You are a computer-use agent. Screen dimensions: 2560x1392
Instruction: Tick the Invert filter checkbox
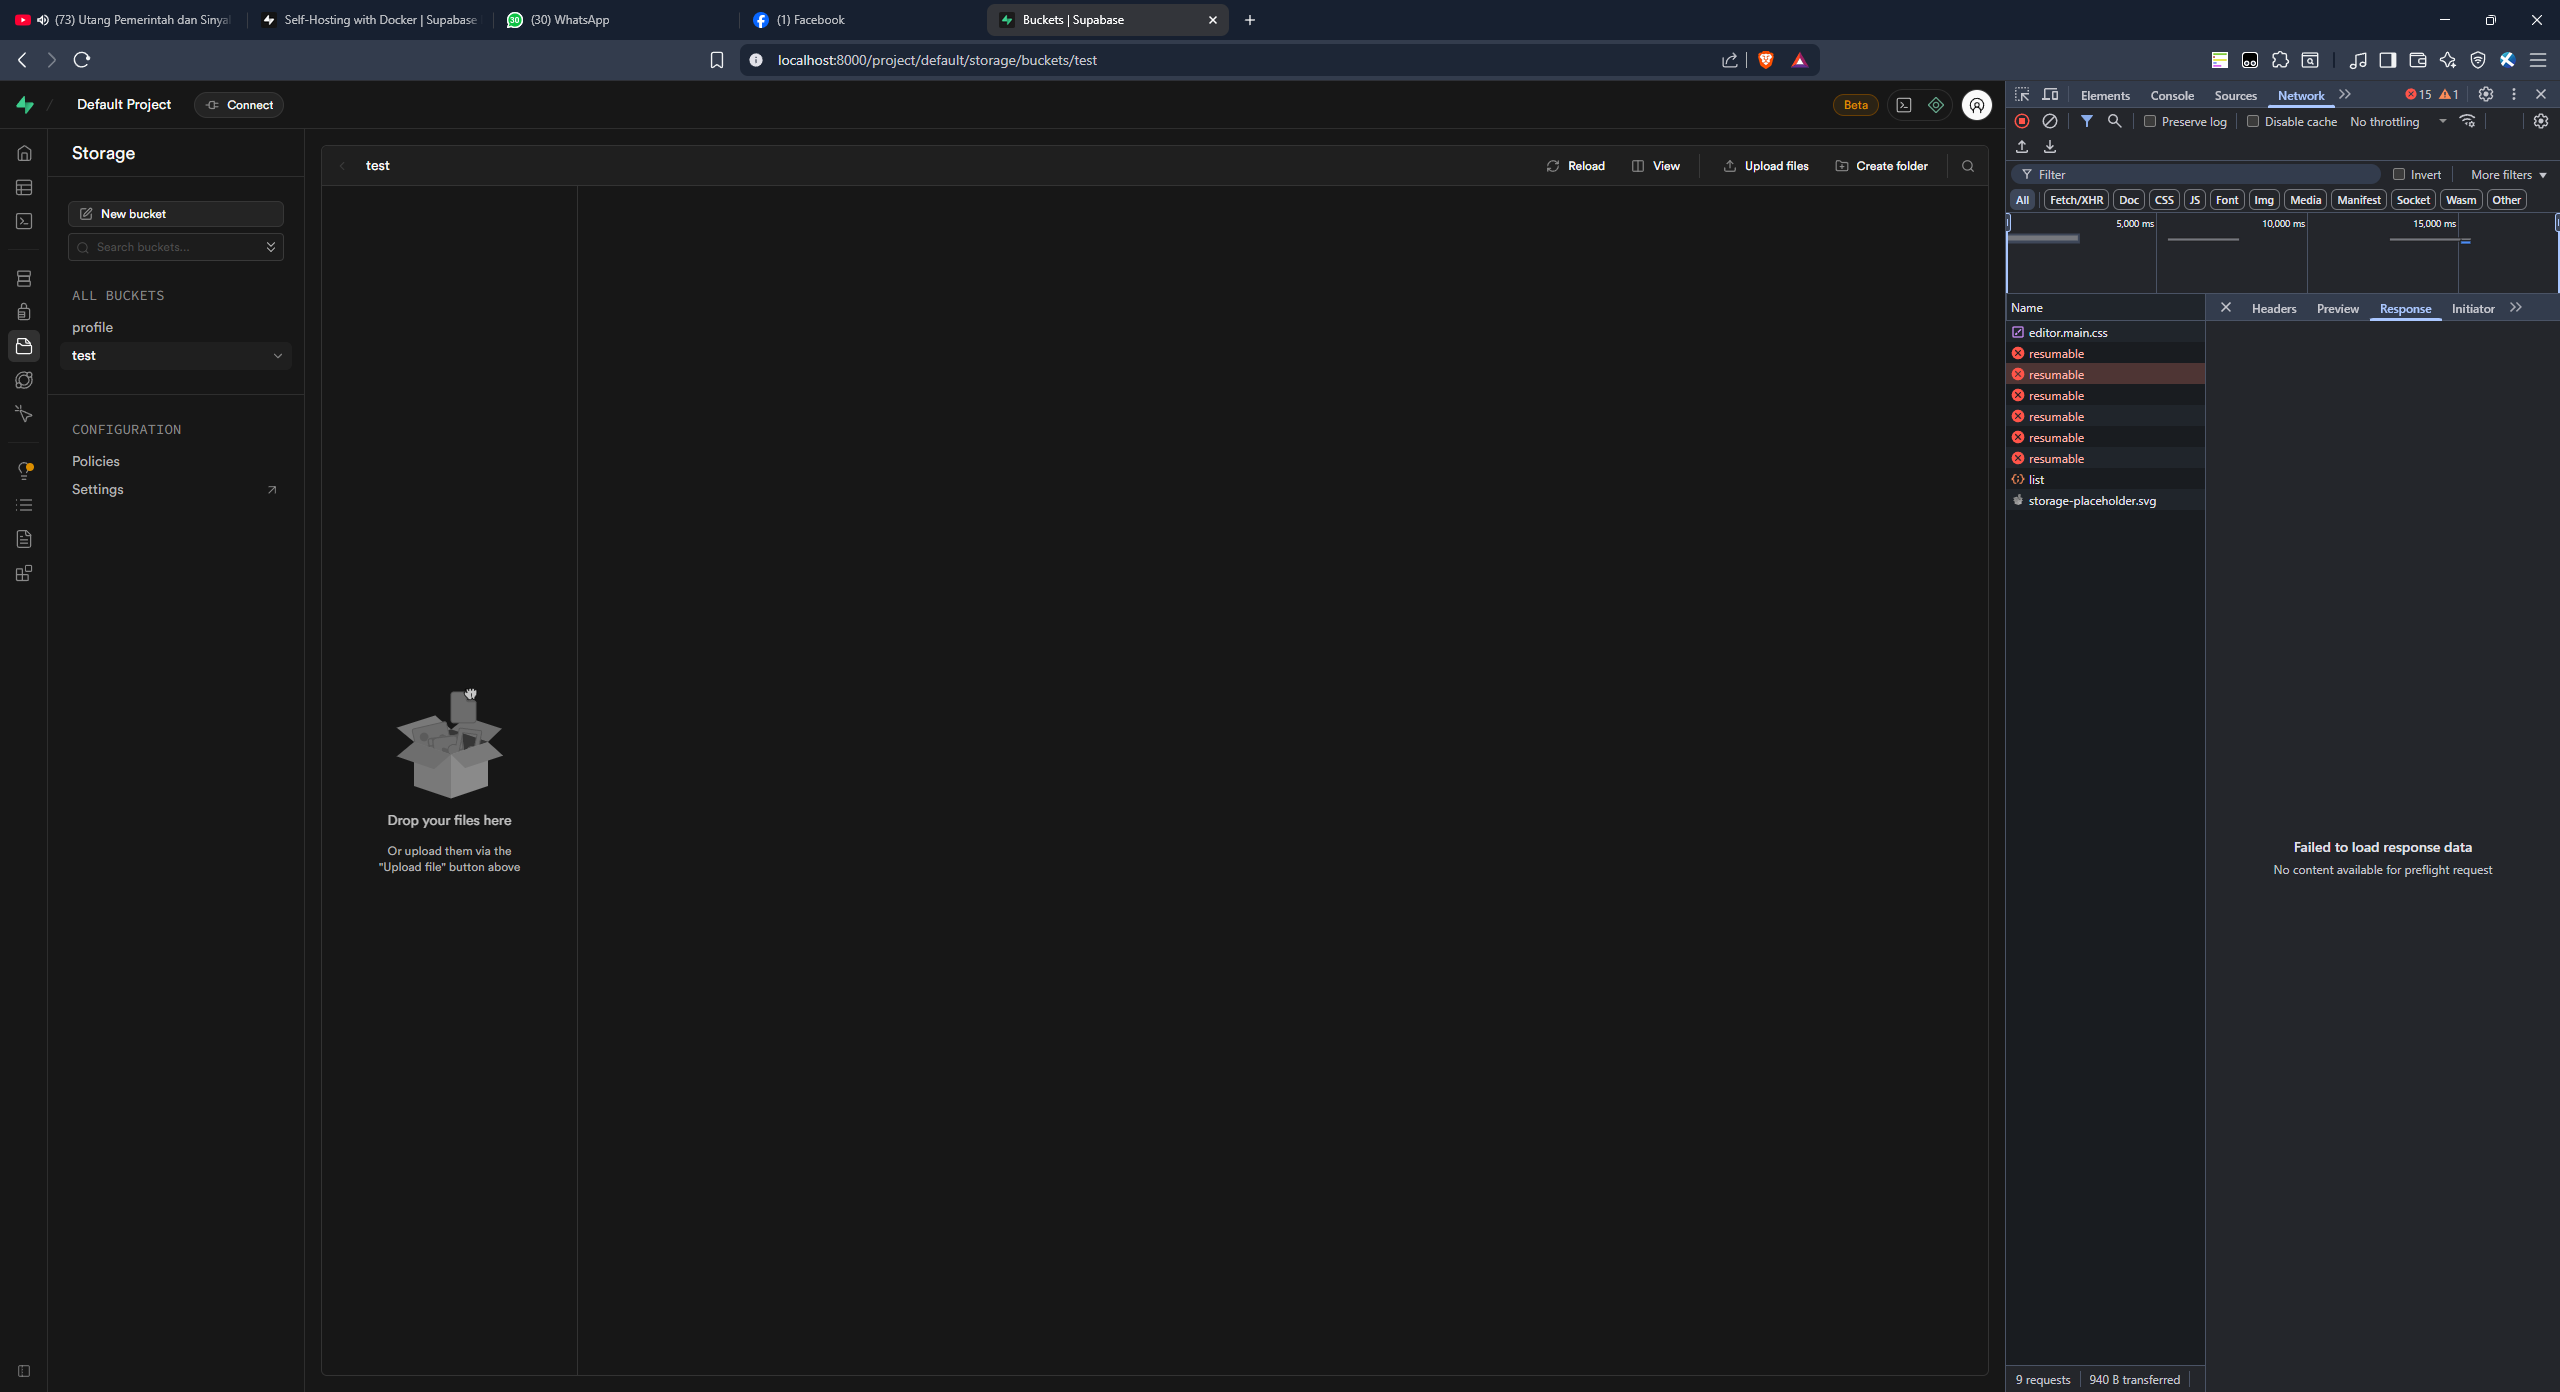2398,174
